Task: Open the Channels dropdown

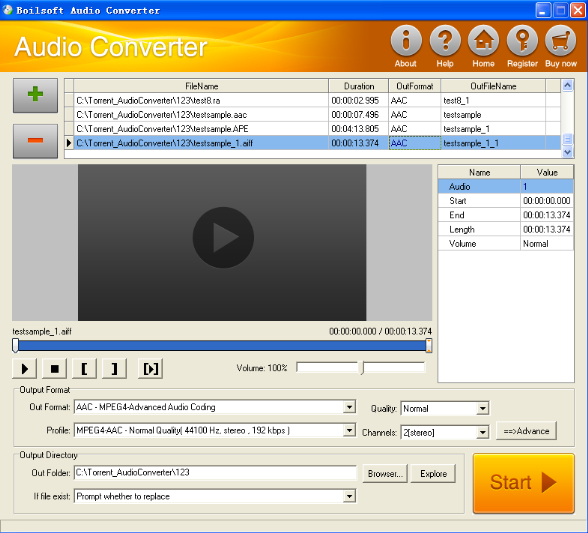Action: (483, 432)
